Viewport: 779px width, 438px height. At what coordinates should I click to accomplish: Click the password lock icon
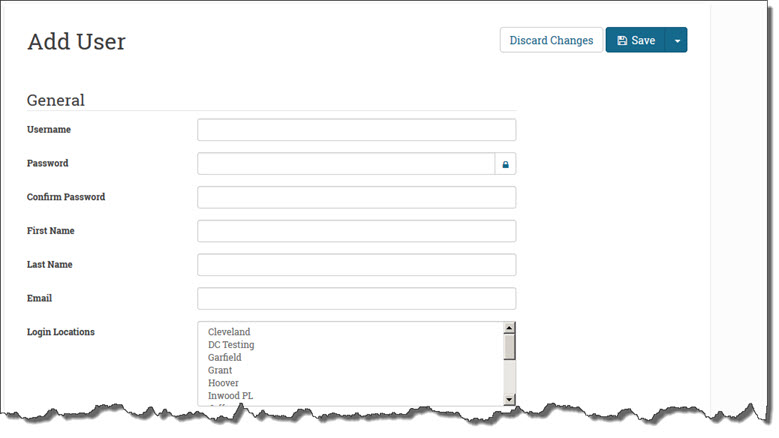tap(505, 164)
